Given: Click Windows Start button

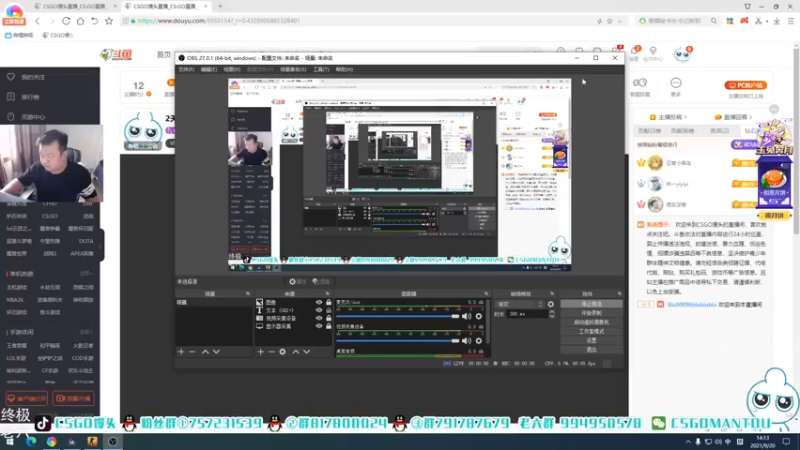Looking at the screenshot, I should pos(10,442).
